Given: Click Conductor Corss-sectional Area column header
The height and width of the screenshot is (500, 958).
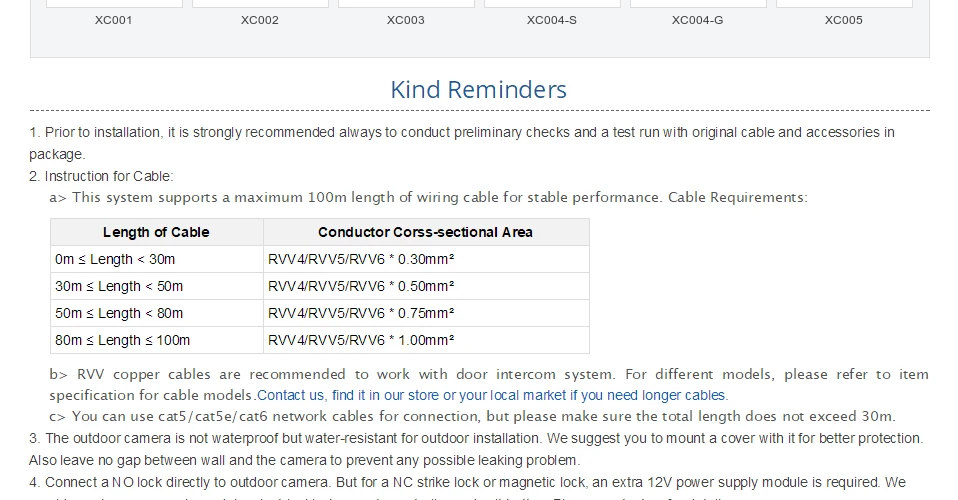Looking at the screenshot, I should [x=426, y=232].
